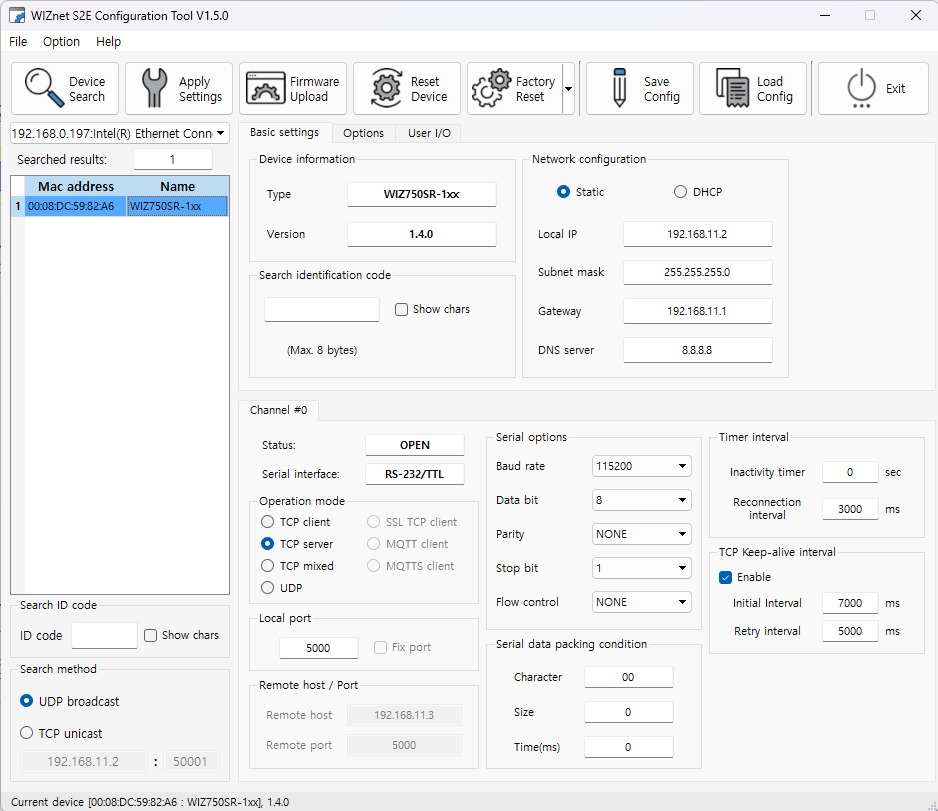Select device row with MAC 00:08:DC:59:82:A6
Screen dimensions: 938x811
click(x=75, y=206)
